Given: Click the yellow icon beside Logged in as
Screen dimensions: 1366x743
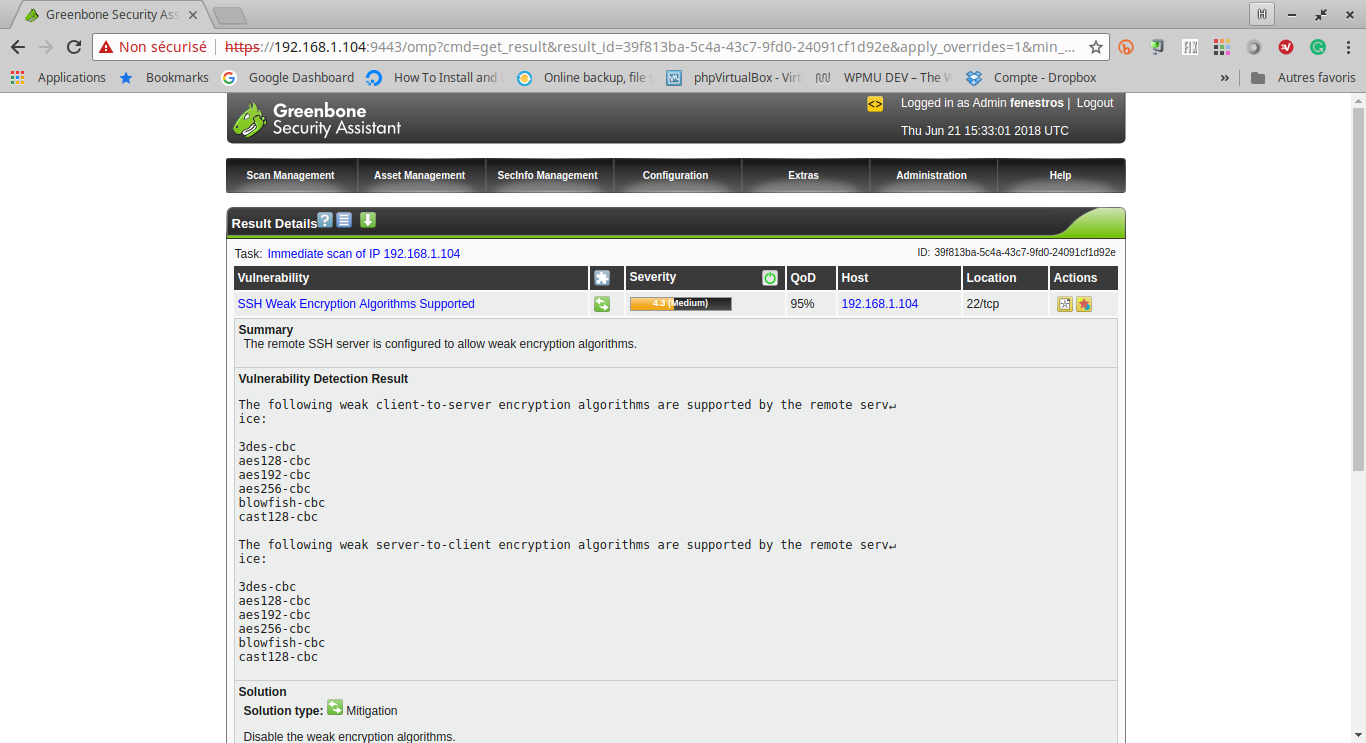Looking at the screenshot, I should coord(875,104).
